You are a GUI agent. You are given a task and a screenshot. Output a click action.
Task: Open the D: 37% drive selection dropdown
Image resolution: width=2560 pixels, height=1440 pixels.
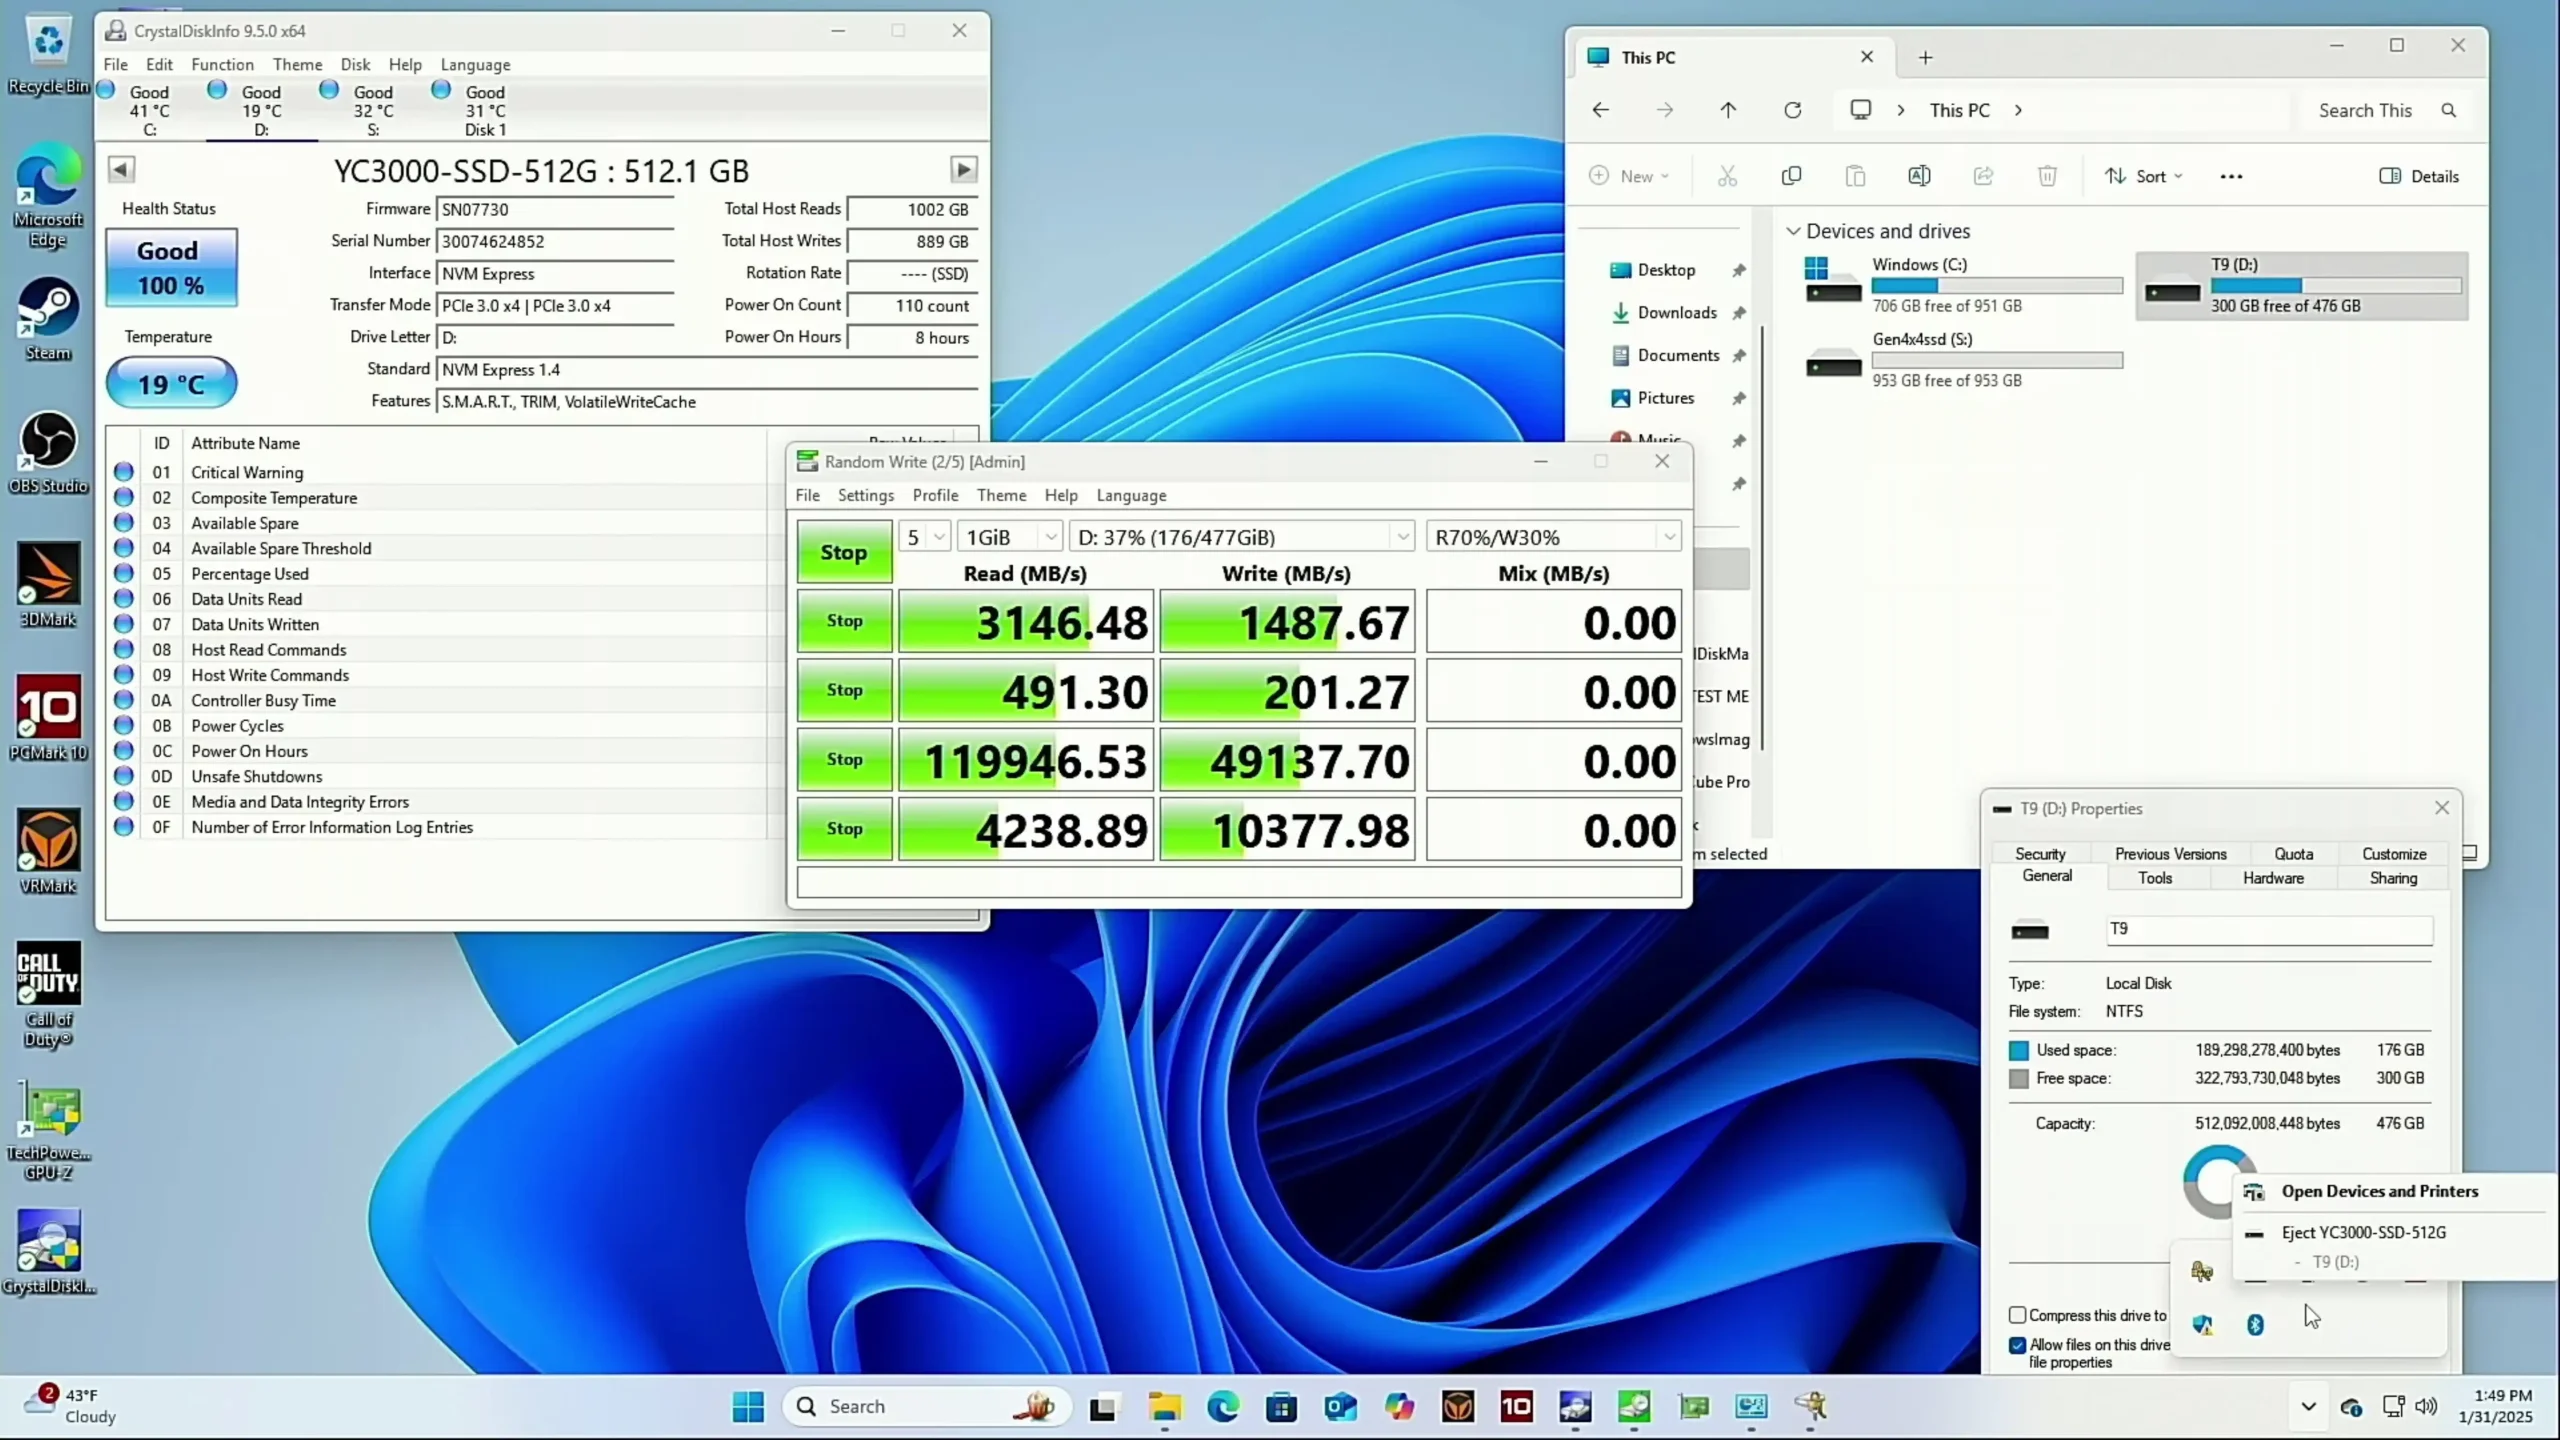[1241, 537]
